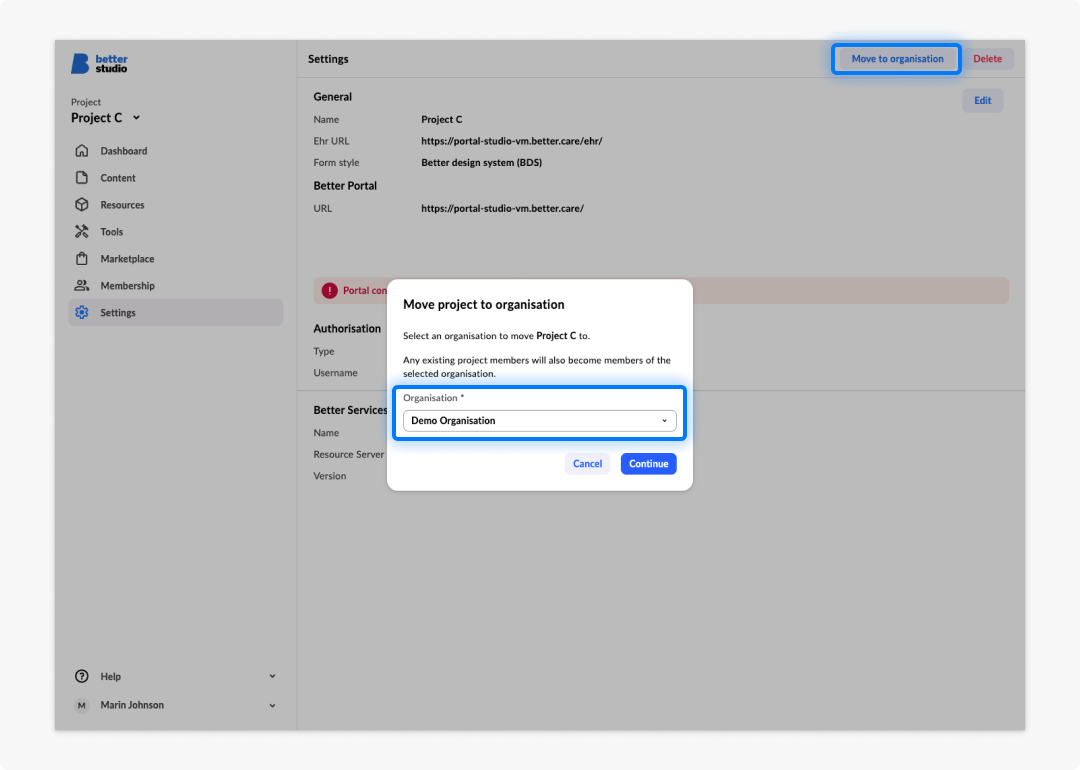
Task: Click the 'Resource Server' label
Action: pyautogui.click(x=349, y=455)
